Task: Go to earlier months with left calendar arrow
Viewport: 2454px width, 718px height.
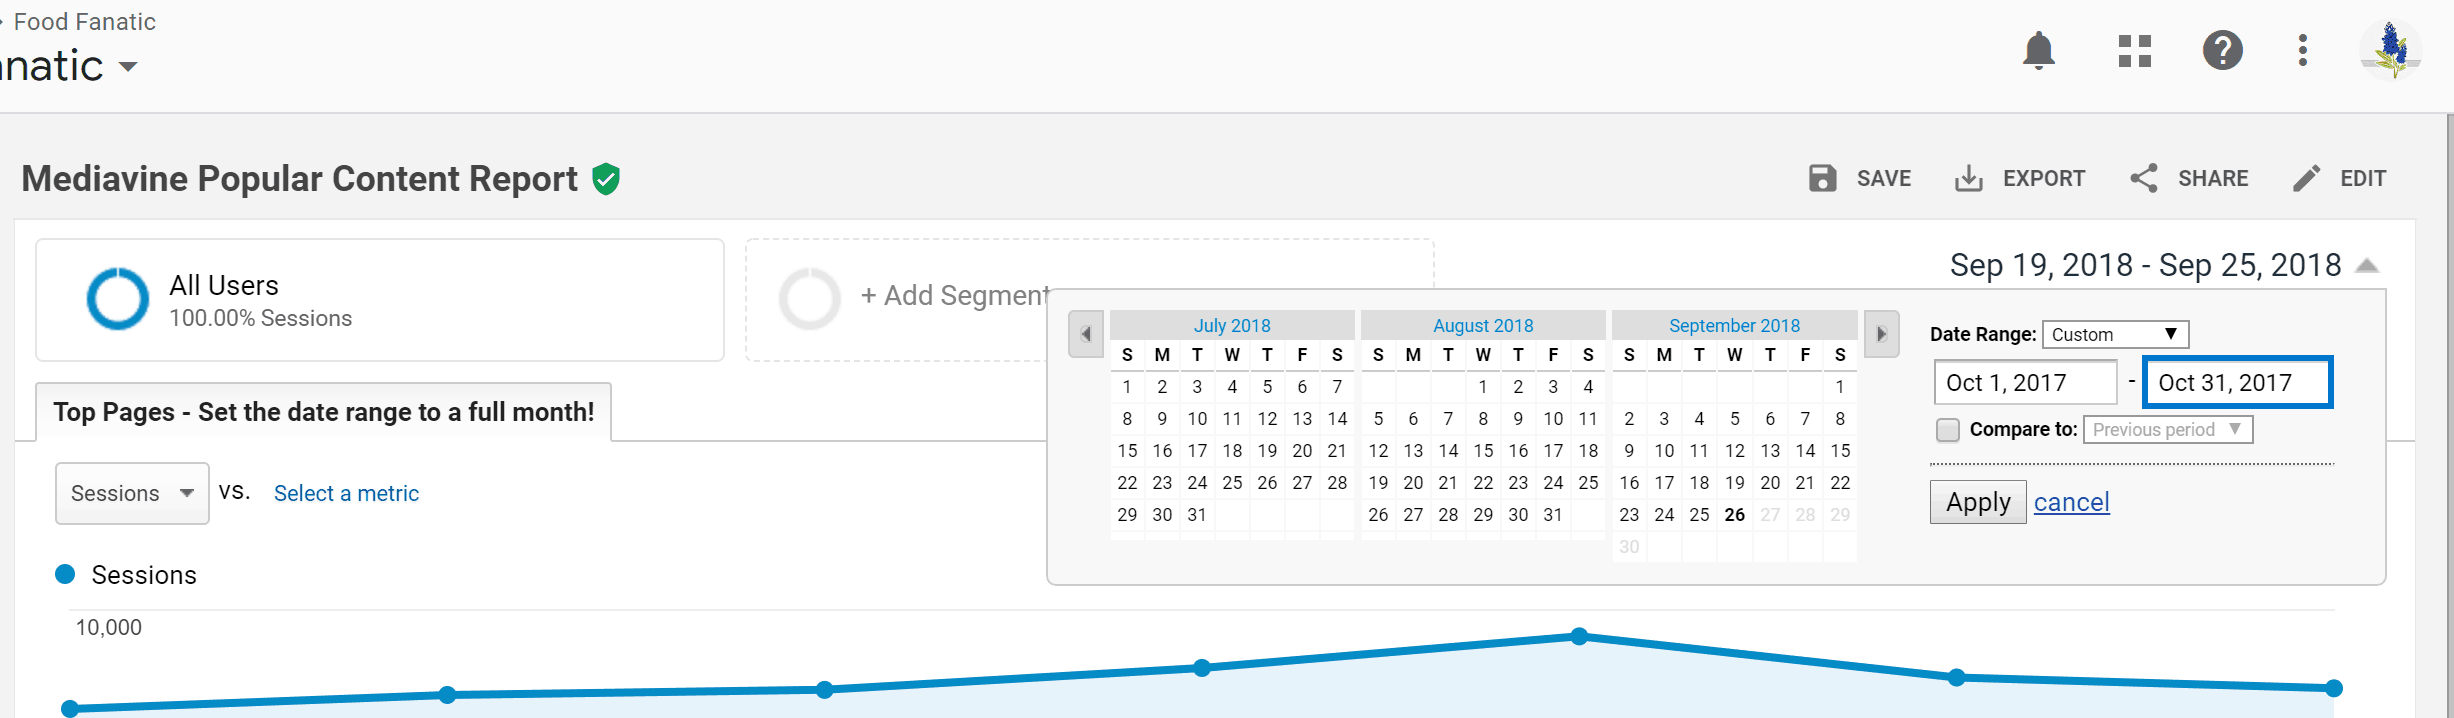Action: point(1086,334)
